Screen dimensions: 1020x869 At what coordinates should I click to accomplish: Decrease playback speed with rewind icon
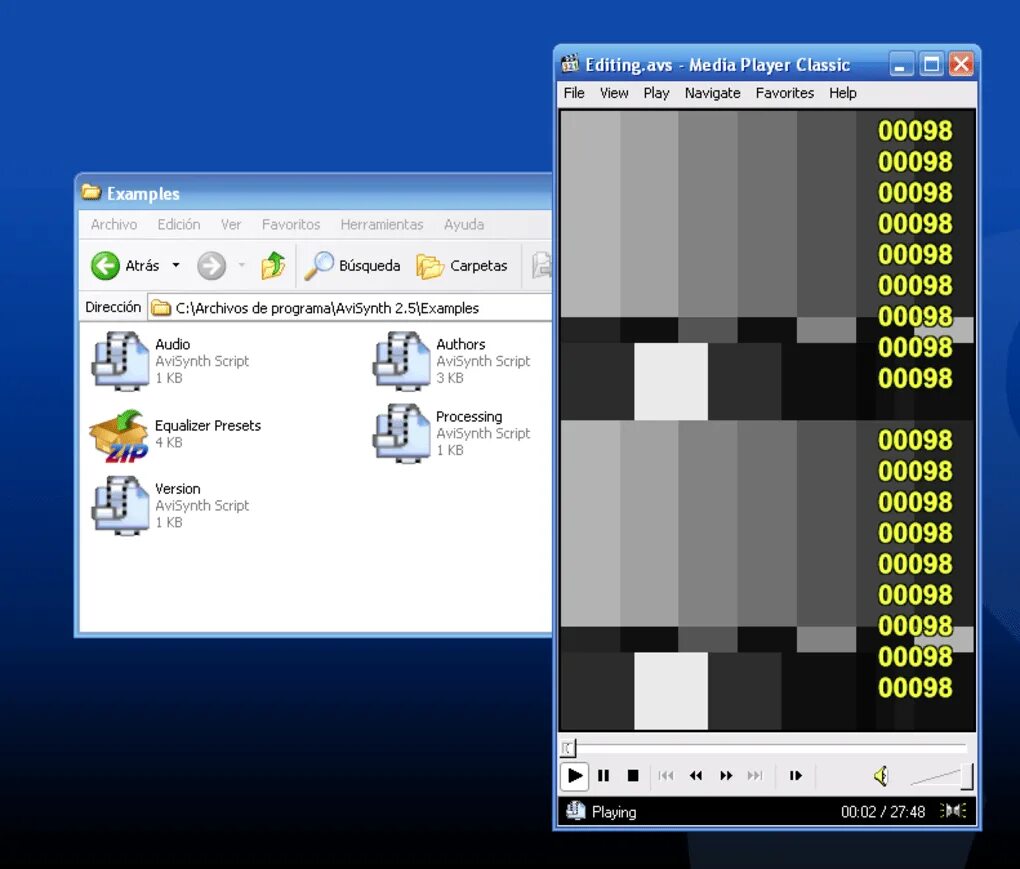click(x=696, y=776)
